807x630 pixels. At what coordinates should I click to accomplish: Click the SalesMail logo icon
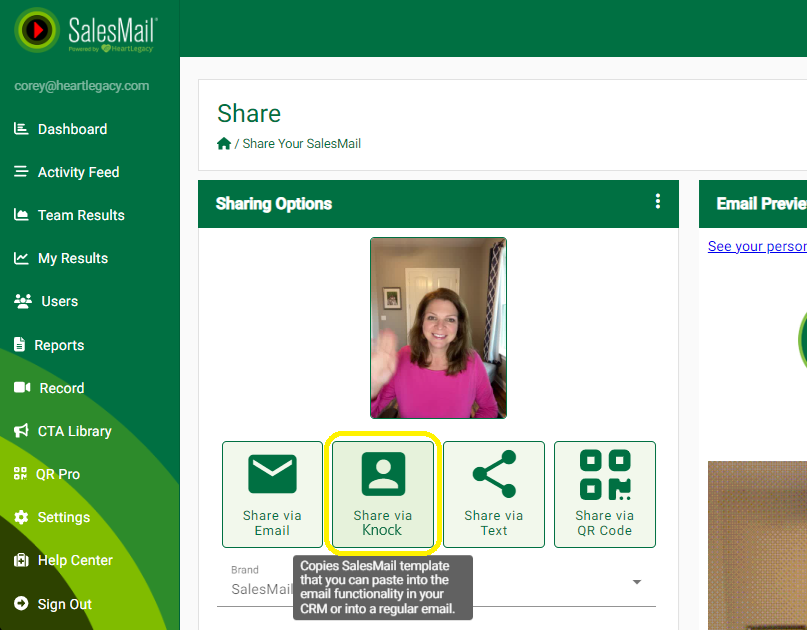point(37,30)
